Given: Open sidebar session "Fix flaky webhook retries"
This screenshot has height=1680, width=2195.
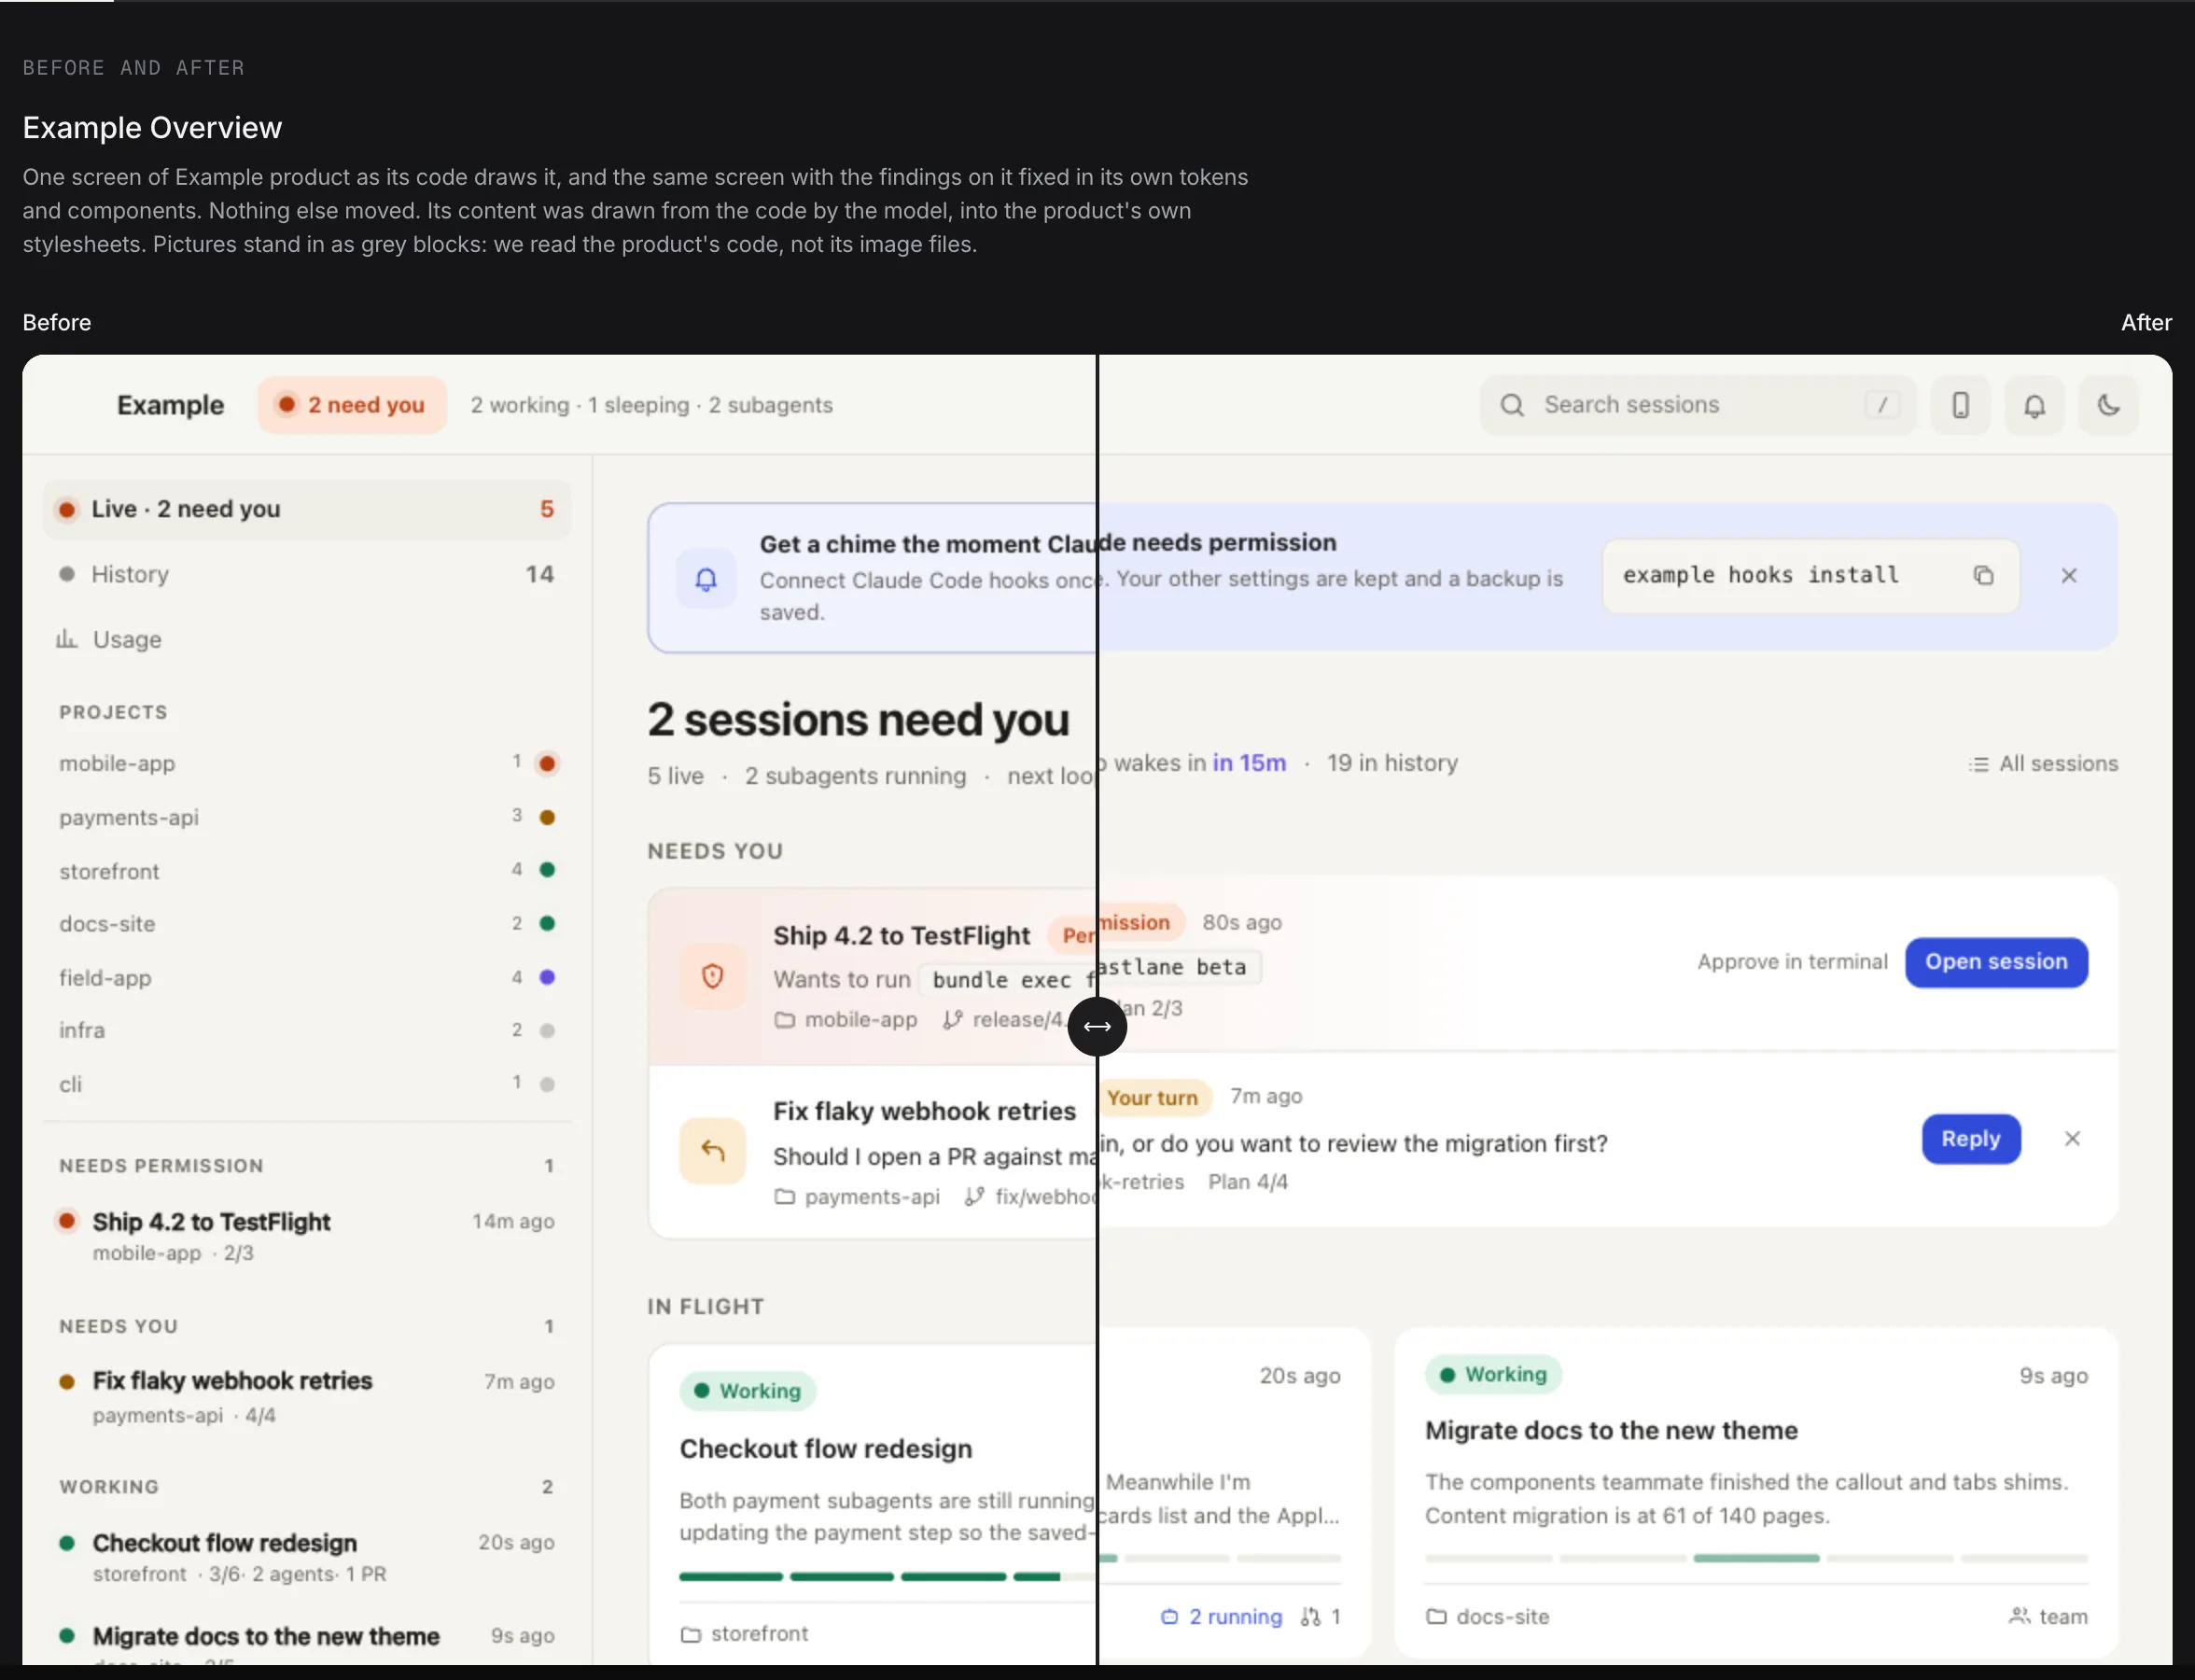Looking at the screenshot, I should coord(307,1396).
